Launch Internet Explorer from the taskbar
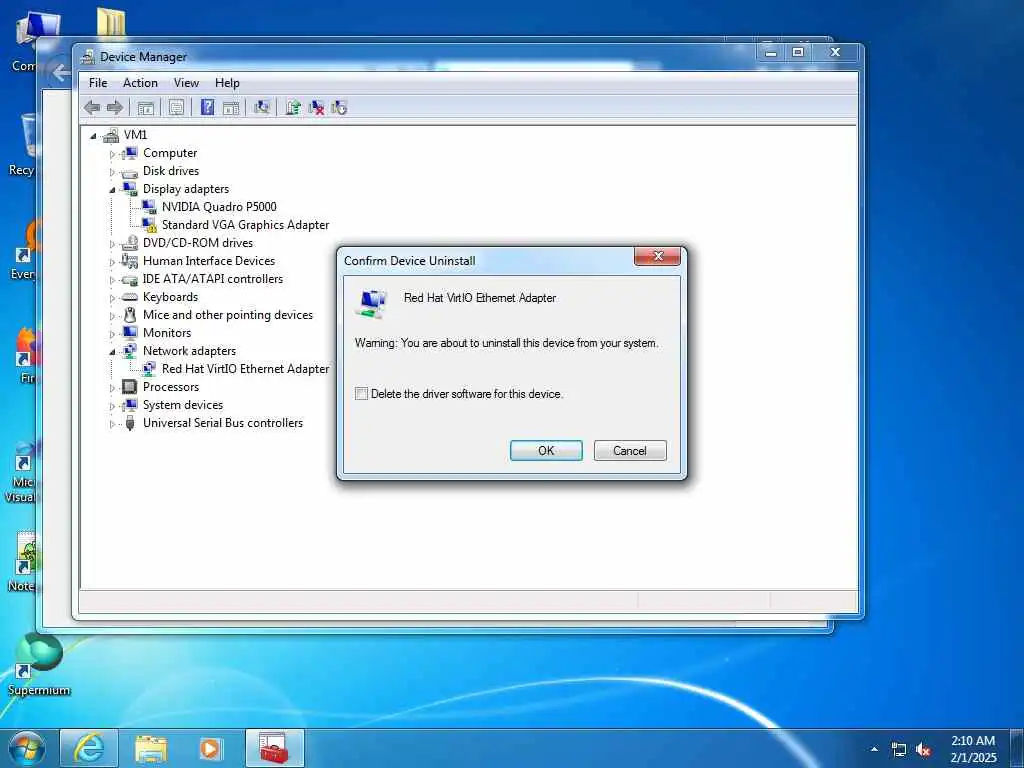 click(89, 748)
